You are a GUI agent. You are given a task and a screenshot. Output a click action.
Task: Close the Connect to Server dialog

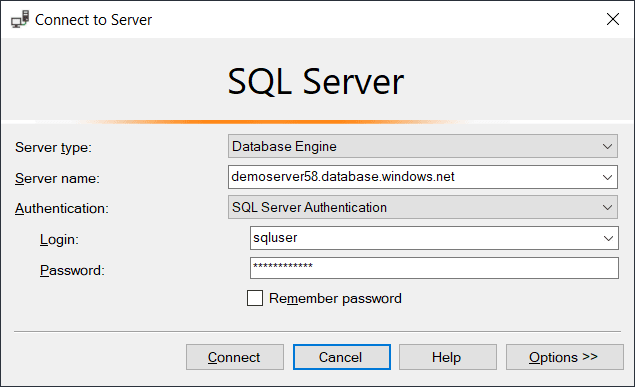coord(613,19)
